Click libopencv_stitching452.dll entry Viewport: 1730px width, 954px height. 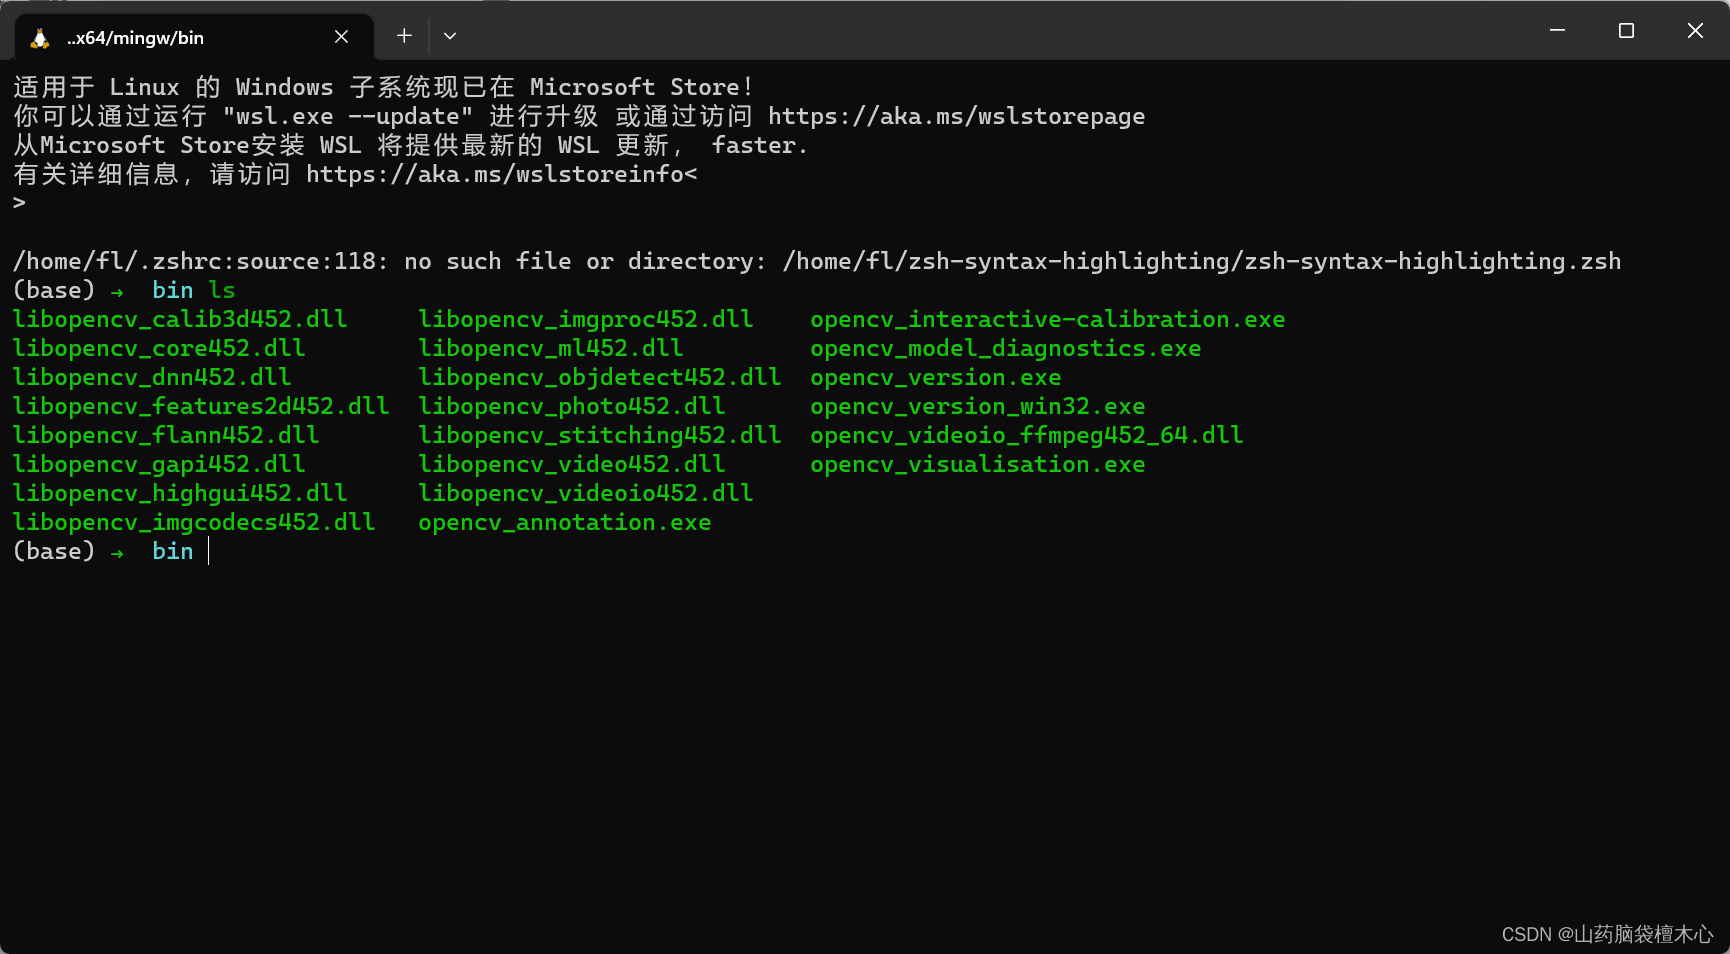coord(600,436)
